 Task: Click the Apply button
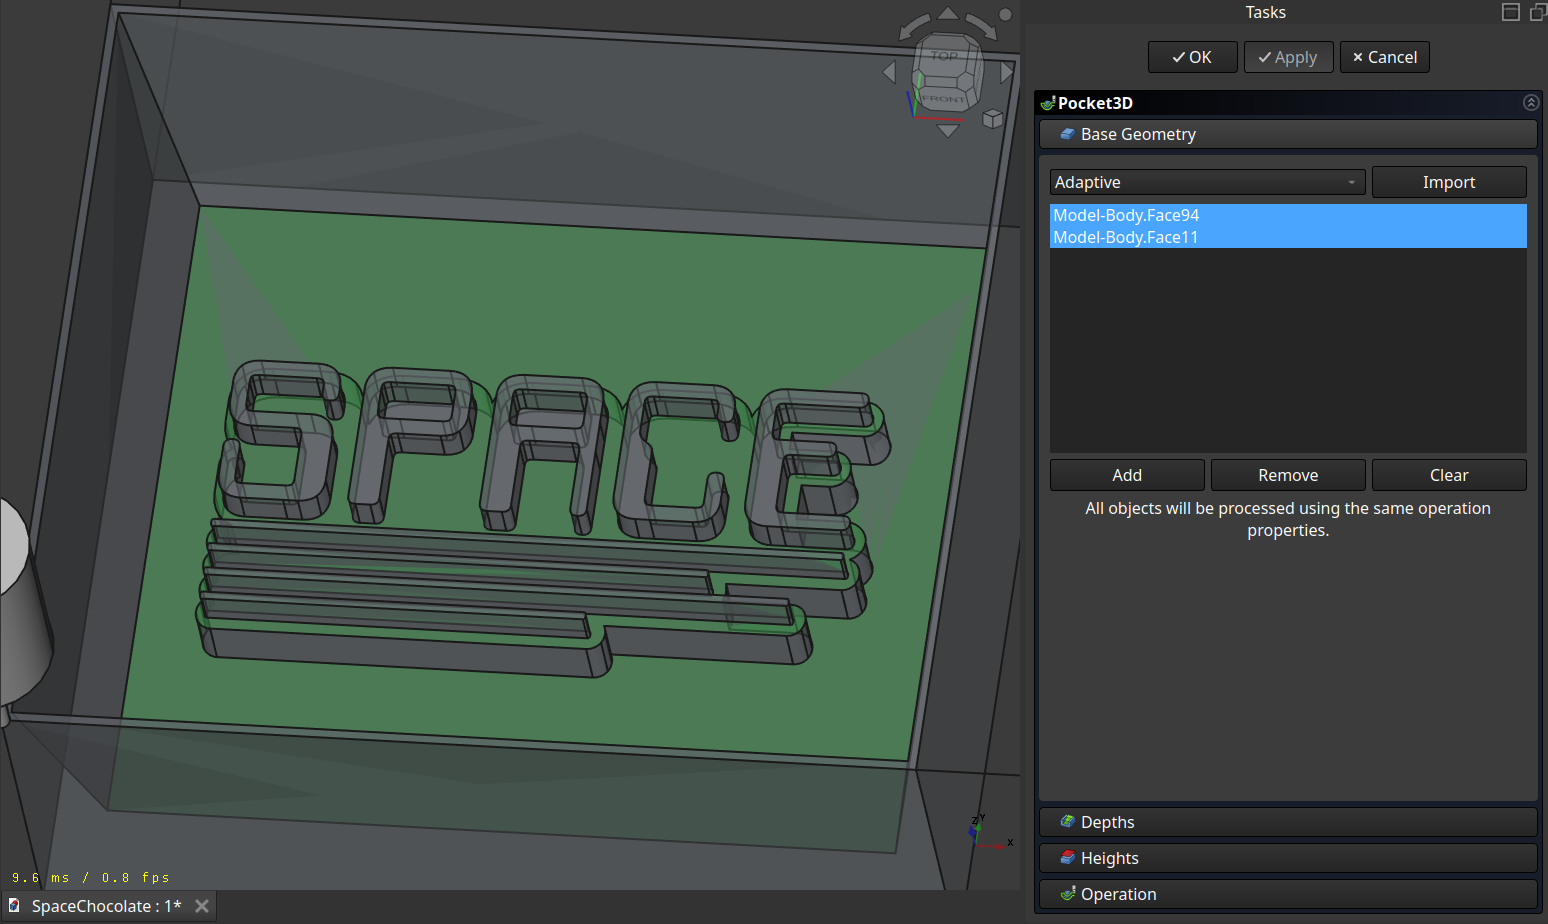click(x=1288, y=57)
